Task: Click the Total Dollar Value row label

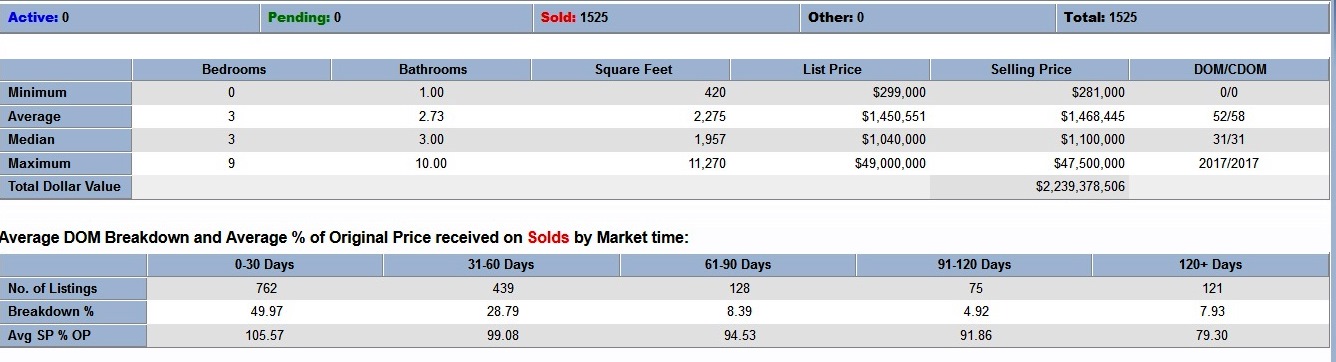Action: 66,187
